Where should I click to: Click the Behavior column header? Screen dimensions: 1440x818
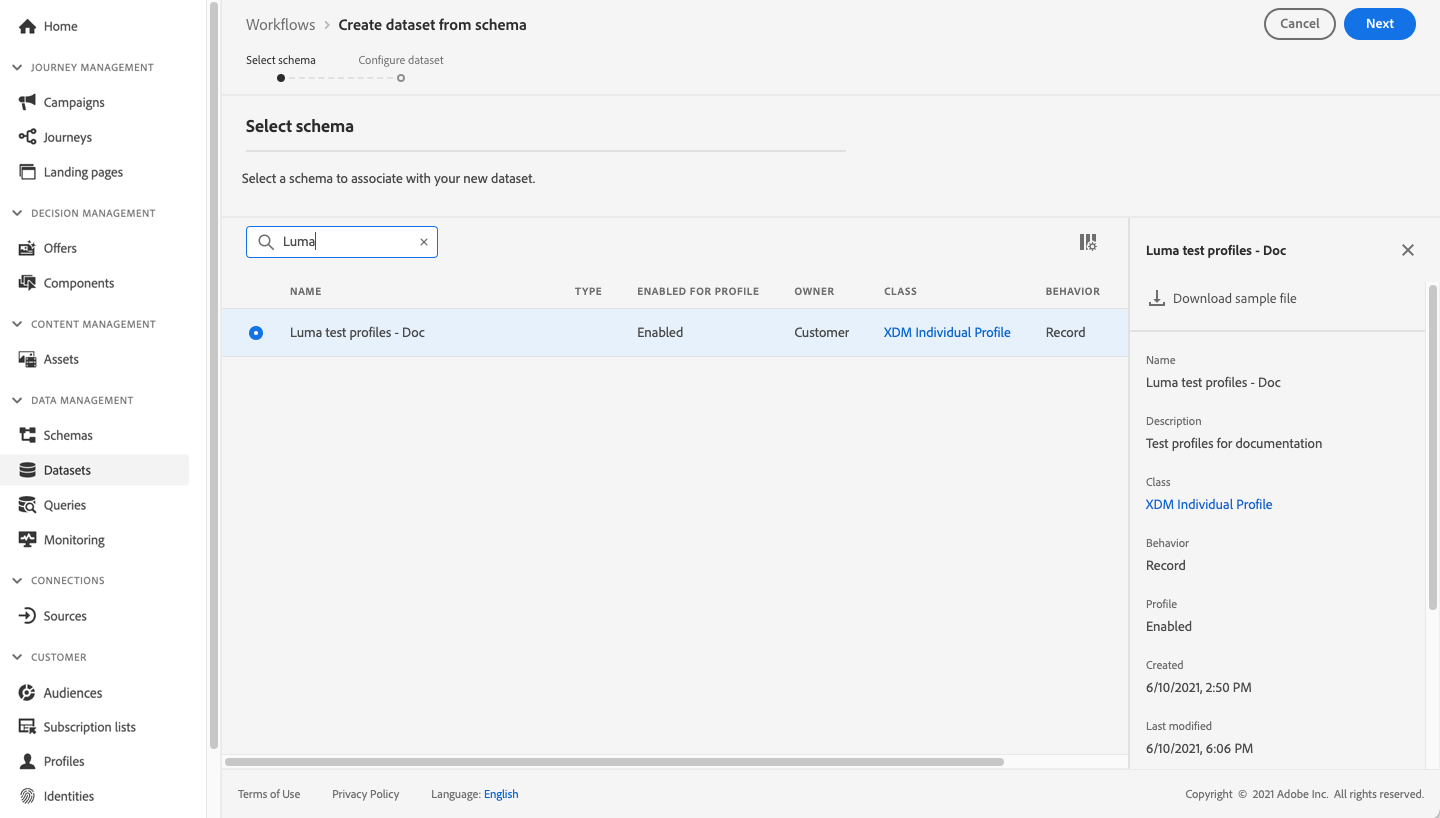pyautogui.click(x=1073, y=291)
